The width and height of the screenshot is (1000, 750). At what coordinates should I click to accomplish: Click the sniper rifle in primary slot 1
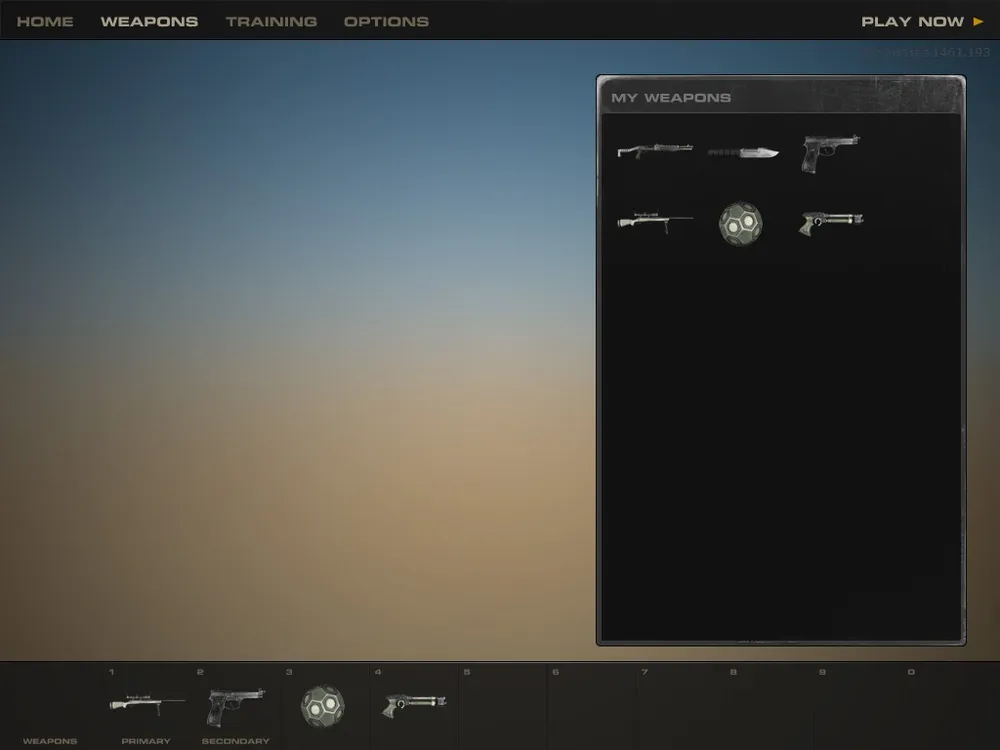coord(146,704)
